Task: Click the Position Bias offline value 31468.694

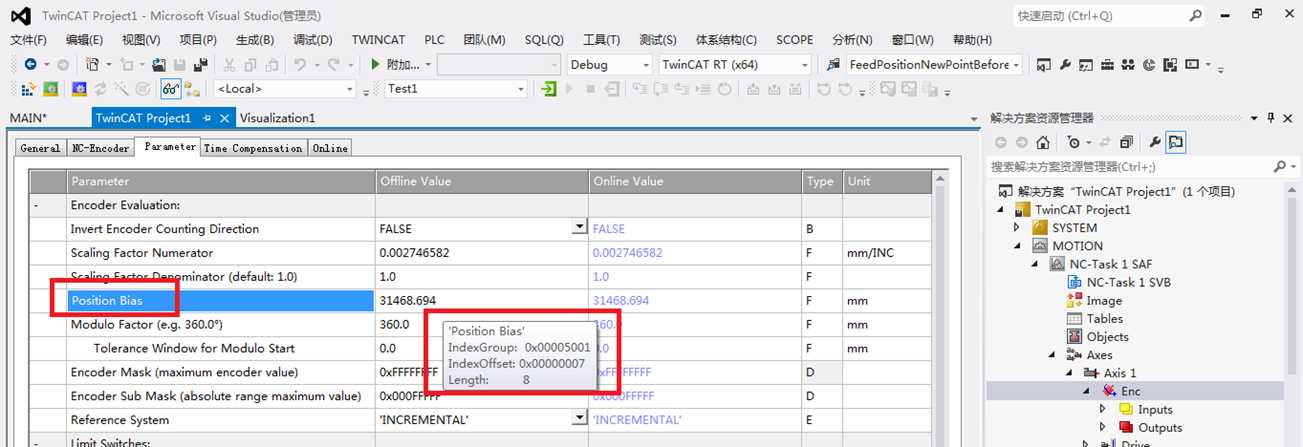Action: 408,300
